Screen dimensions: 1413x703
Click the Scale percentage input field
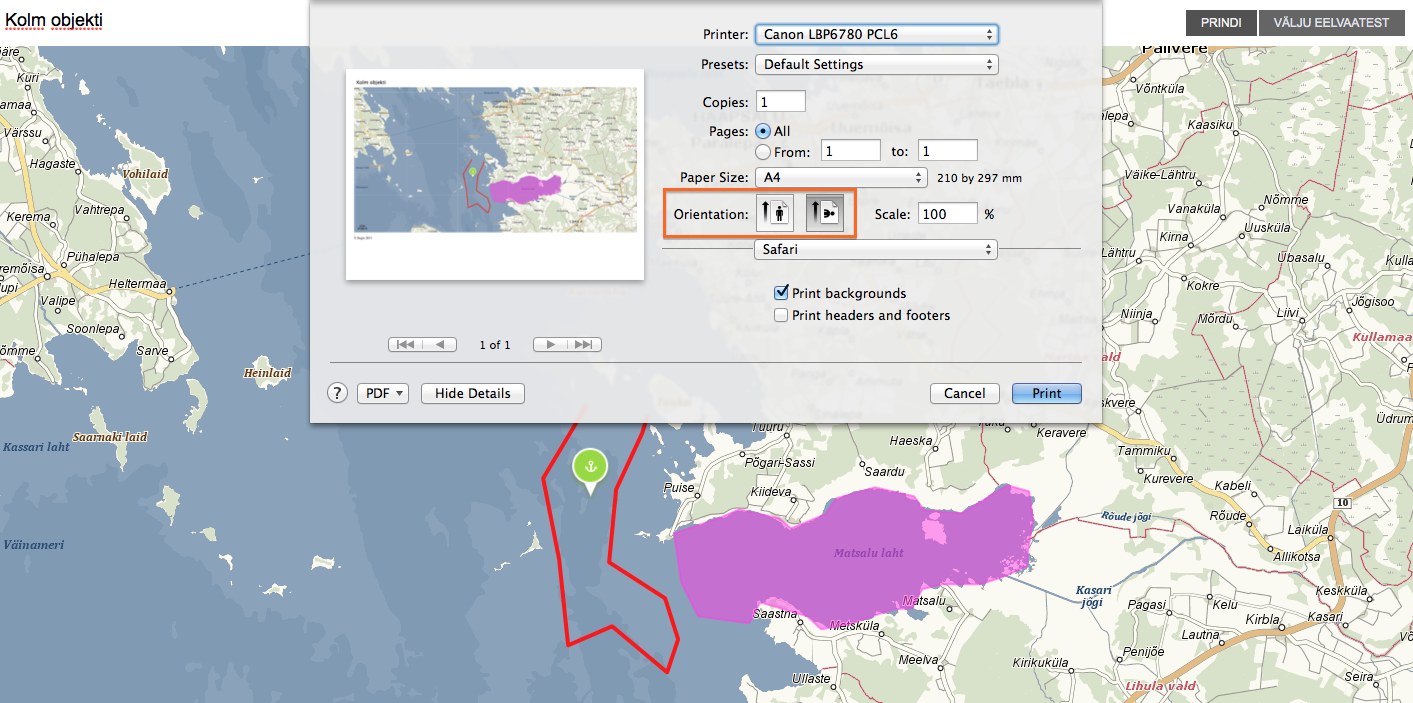(947, 214)
